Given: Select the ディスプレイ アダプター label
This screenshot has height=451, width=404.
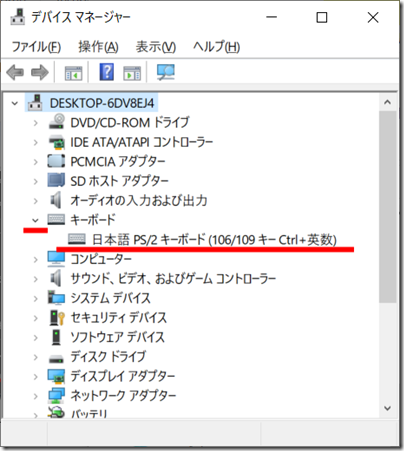Looking at the screenshot, I should pyautogui.click(x=123, y=376).
